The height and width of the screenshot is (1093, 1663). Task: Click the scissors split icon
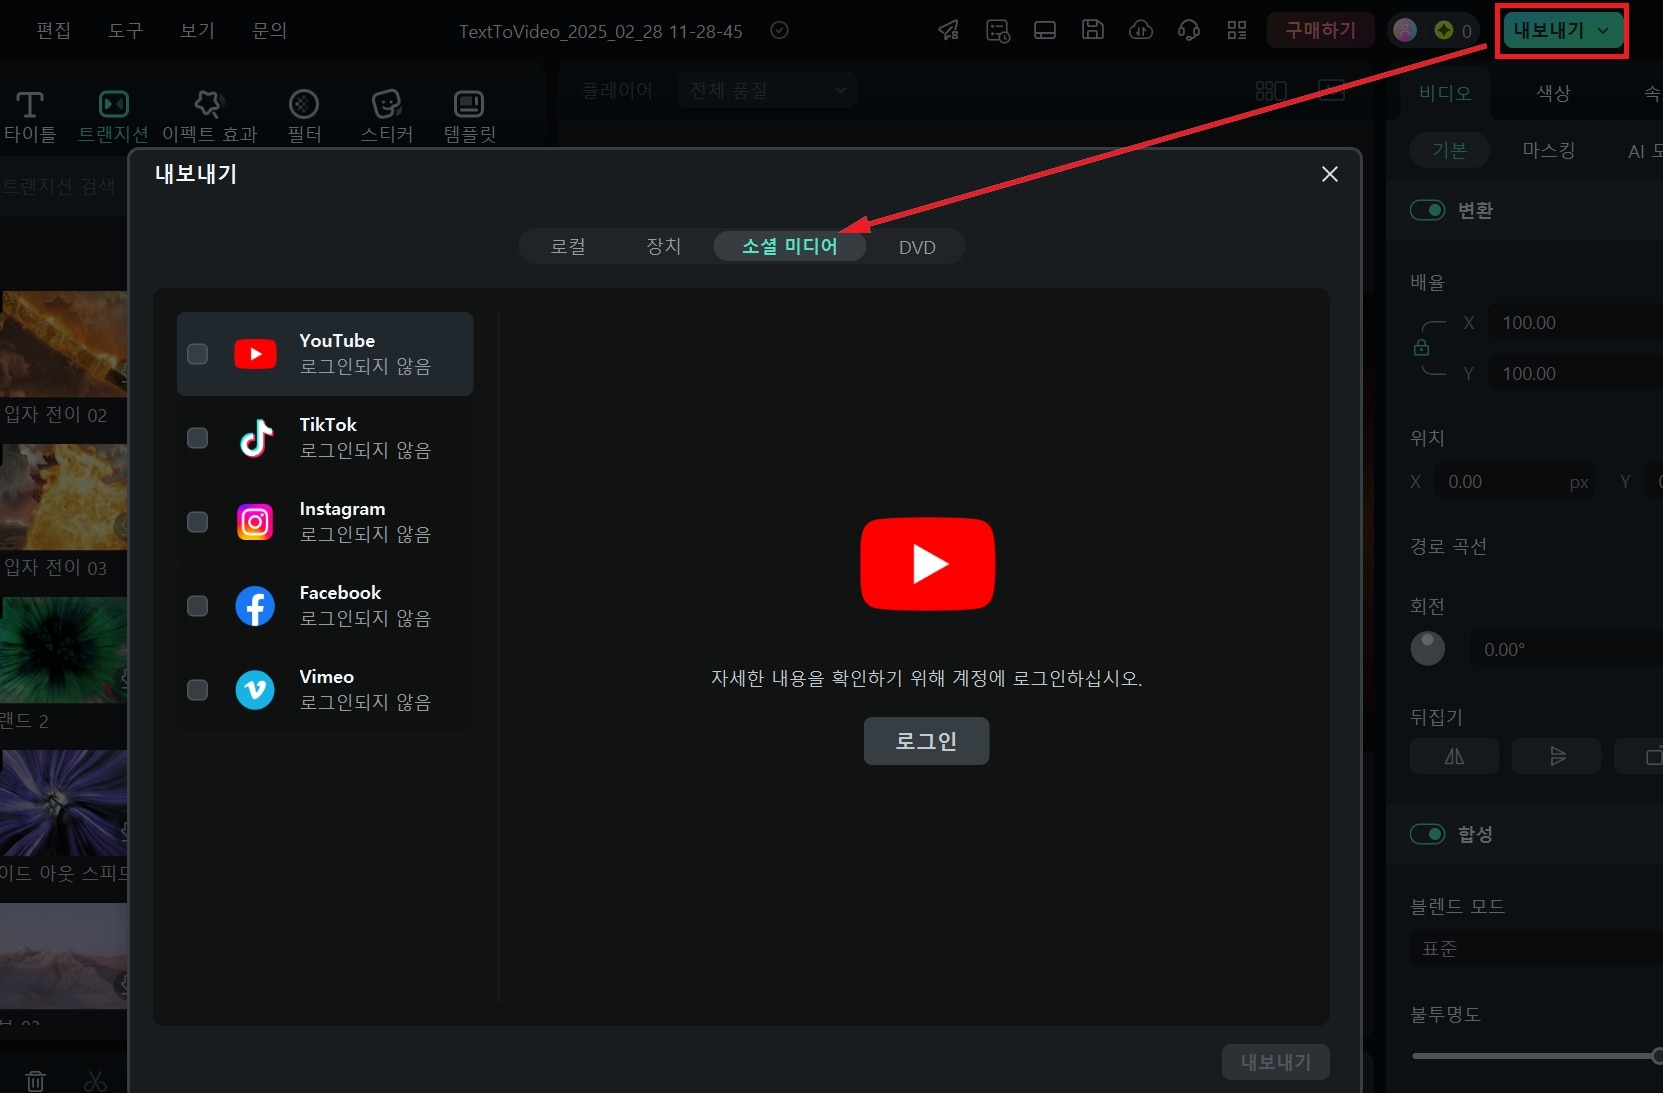[96, 1081]
